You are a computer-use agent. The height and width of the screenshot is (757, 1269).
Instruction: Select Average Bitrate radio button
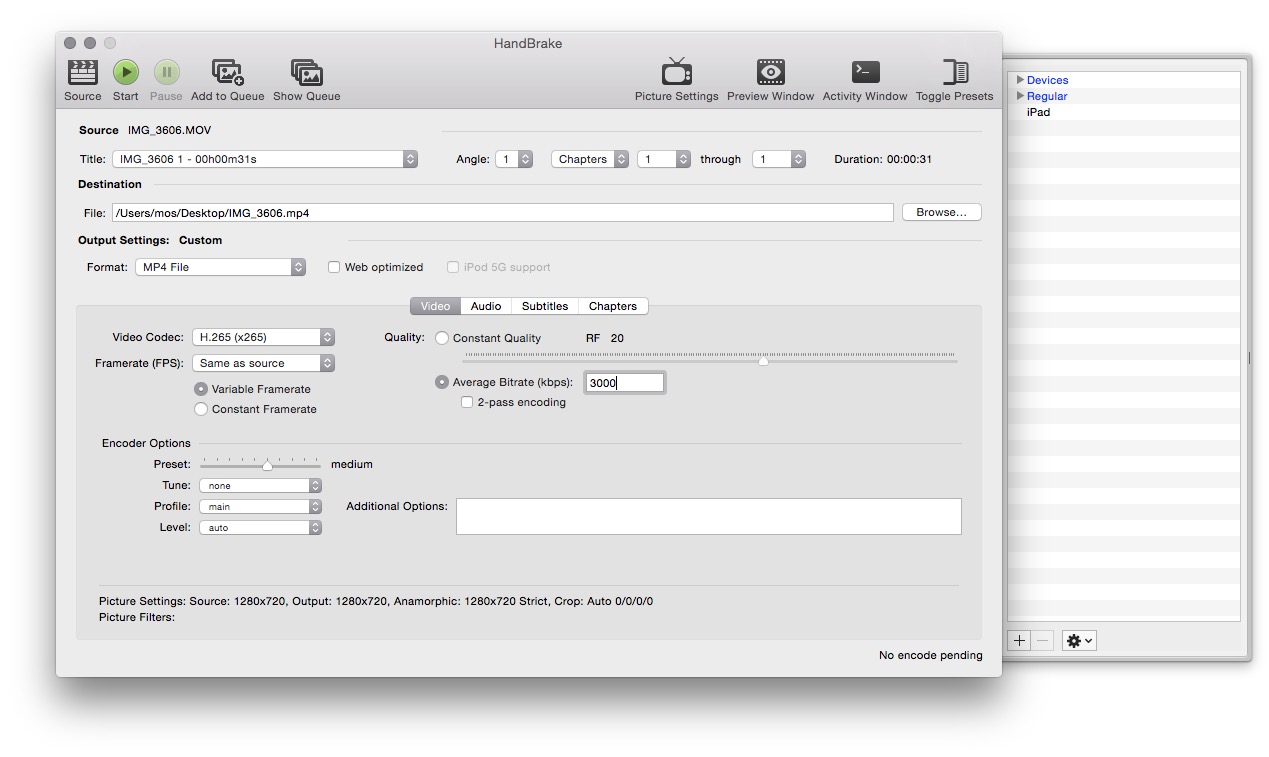[x=442, y=382]
